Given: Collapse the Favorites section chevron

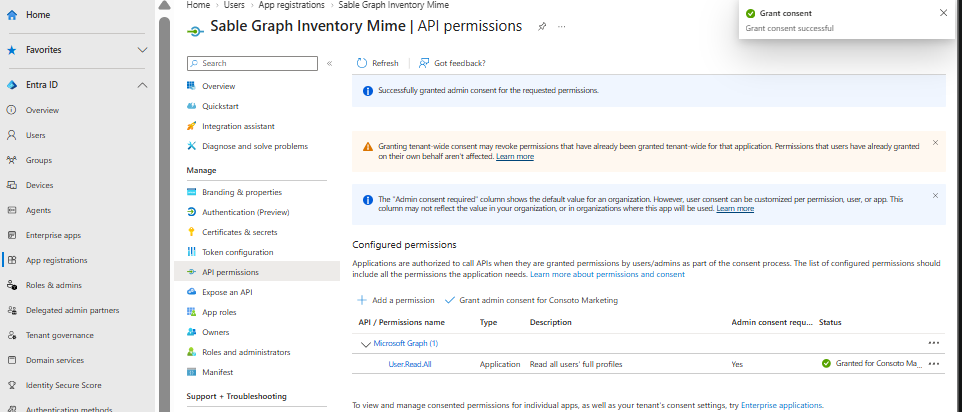Looking at the screenshot, I should 142,50.
